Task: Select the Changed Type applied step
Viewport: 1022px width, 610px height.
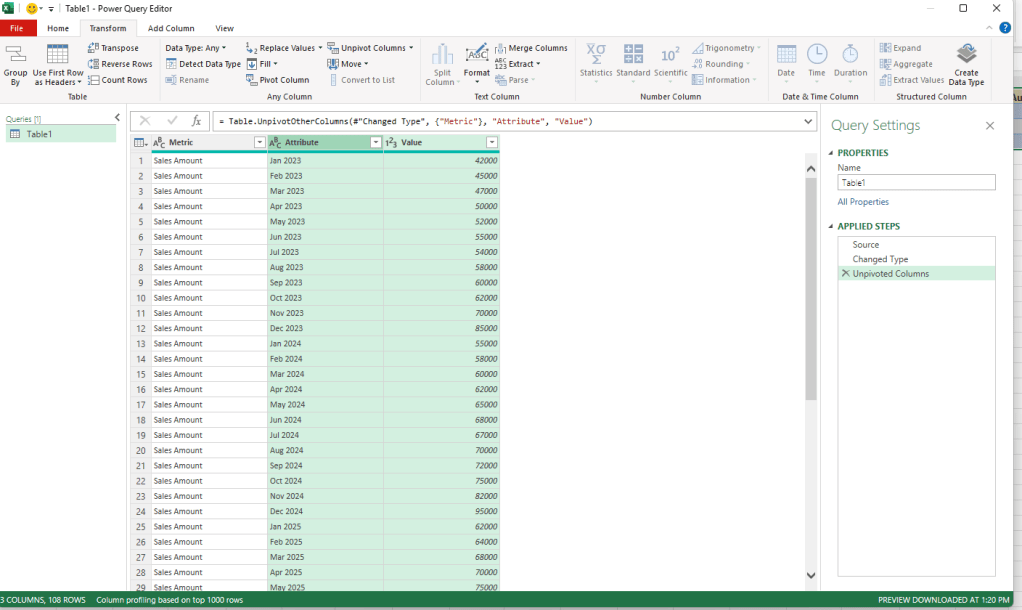Action: (880, 259)
